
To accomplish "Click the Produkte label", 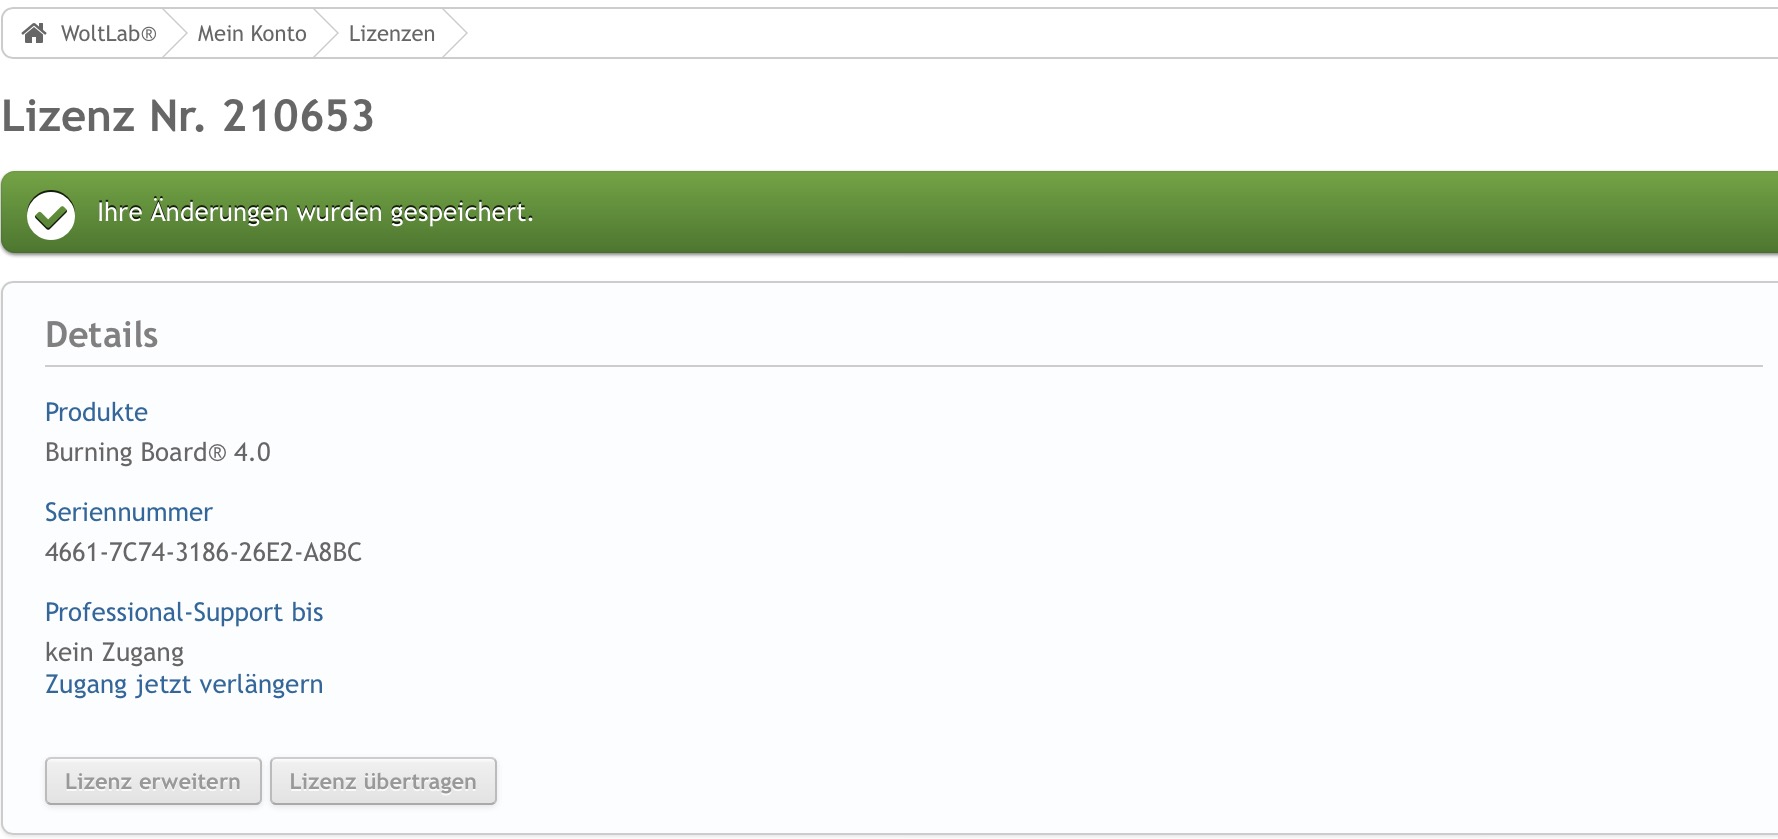I will coord(97,412).
